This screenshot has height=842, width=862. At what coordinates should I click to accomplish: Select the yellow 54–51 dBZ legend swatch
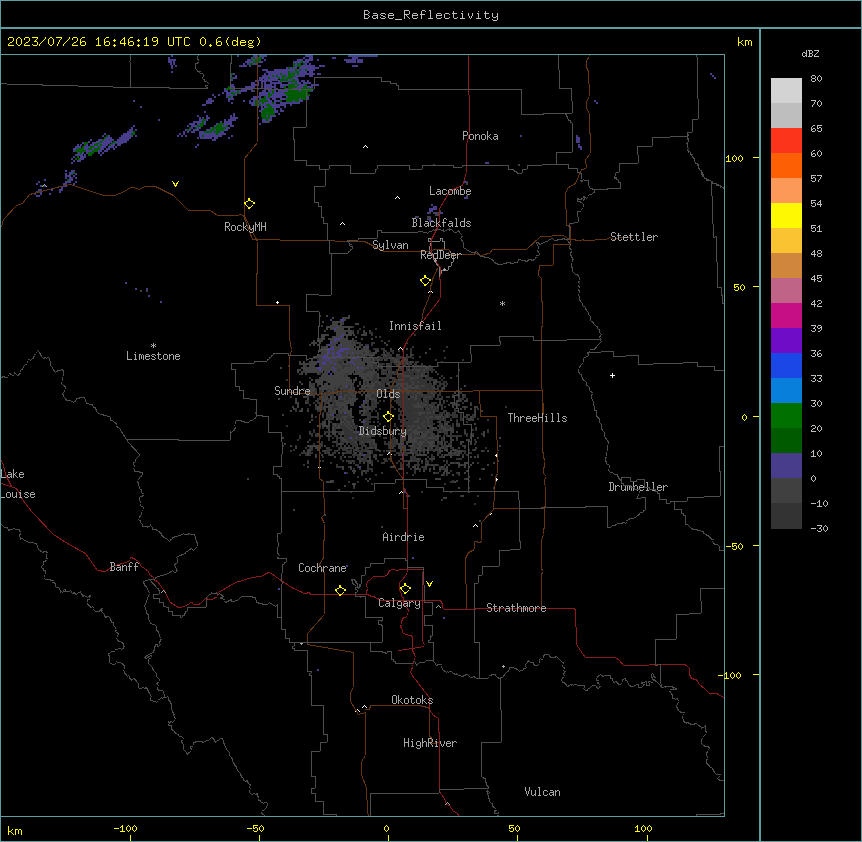tap(786, 215)
